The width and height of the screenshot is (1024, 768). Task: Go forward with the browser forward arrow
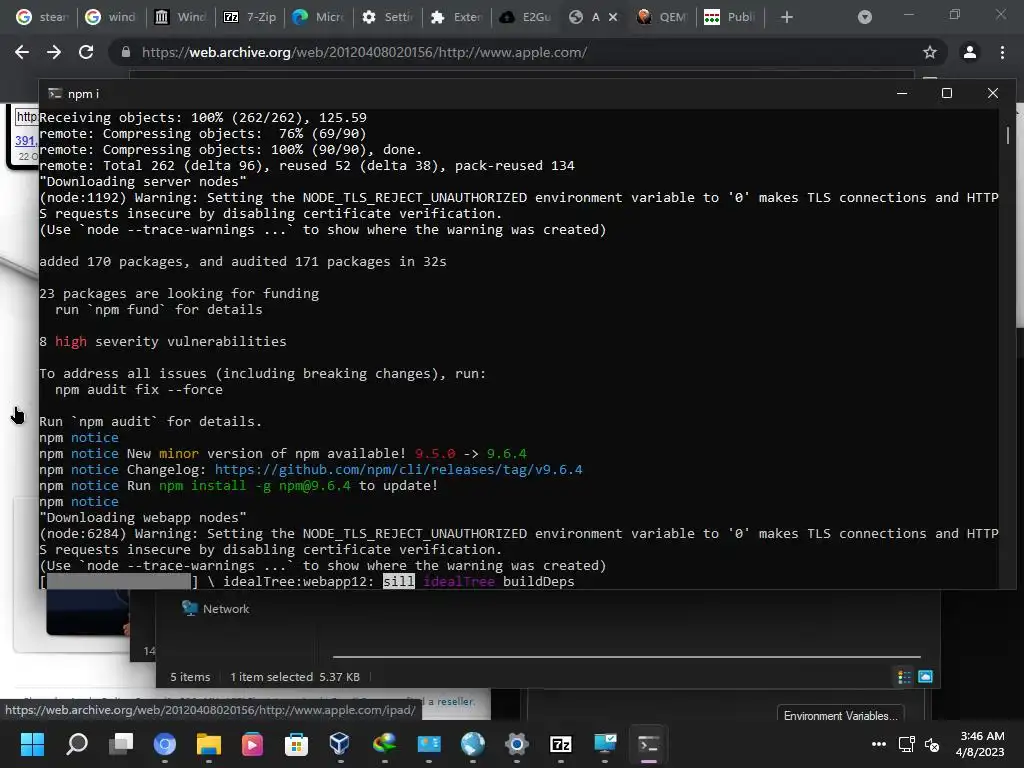pos(54,52)
